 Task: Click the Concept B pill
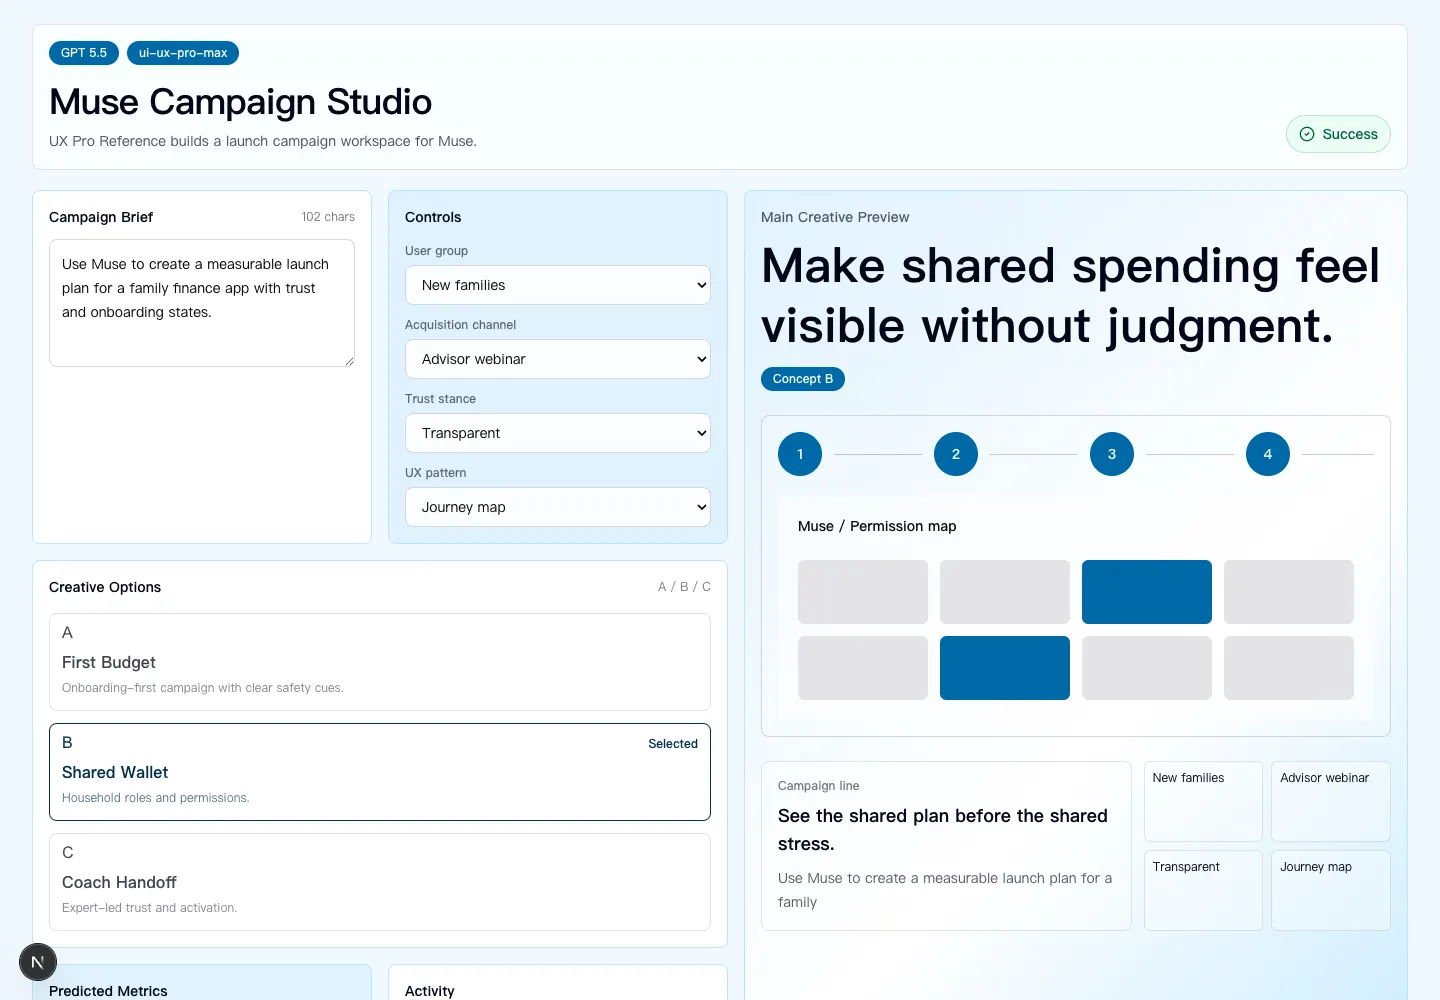point(803,379)
